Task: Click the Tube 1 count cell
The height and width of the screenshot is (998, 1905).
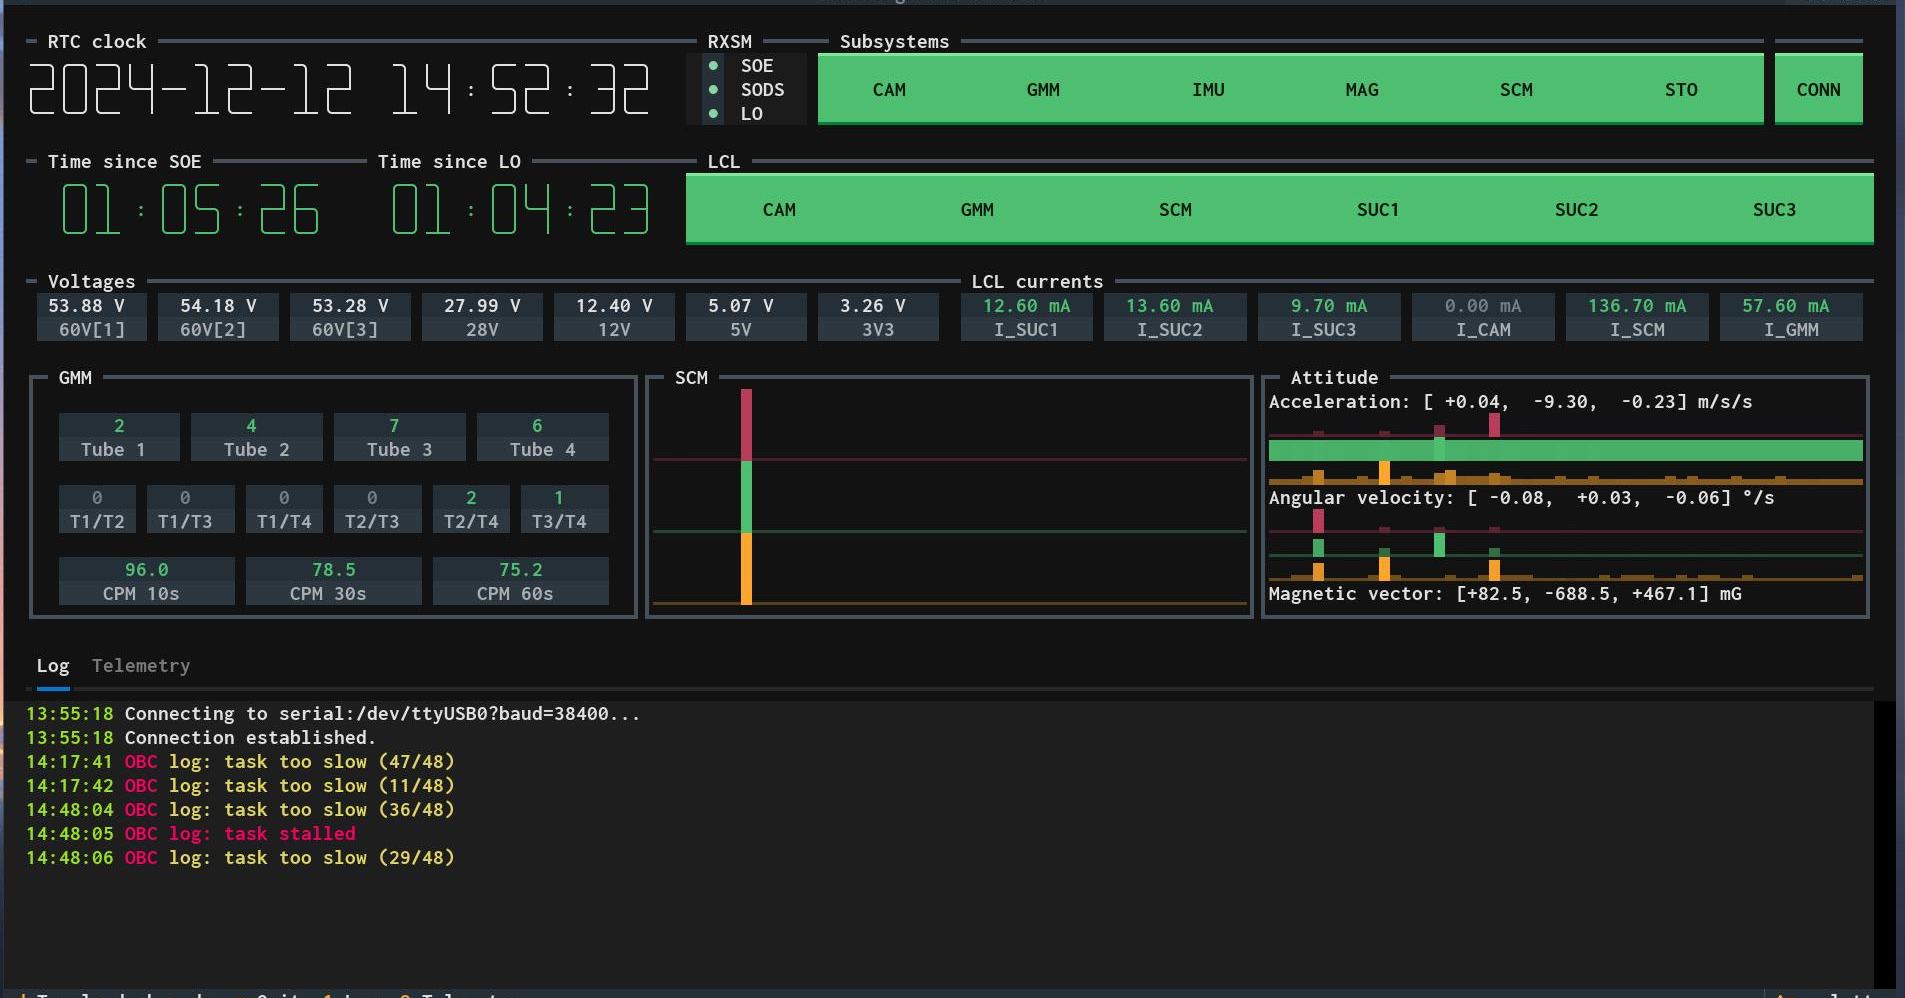Action: (x=119, y=437)
